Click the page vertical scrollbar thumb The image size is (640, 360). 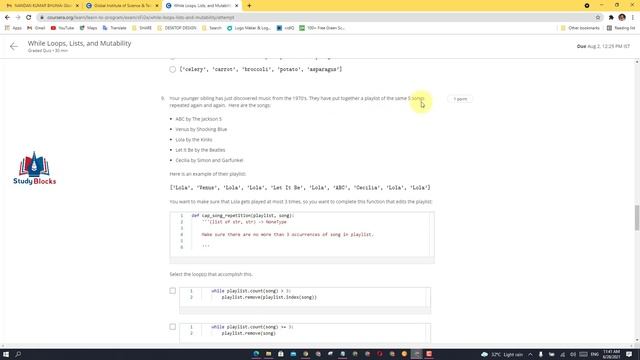pos(637,218)
